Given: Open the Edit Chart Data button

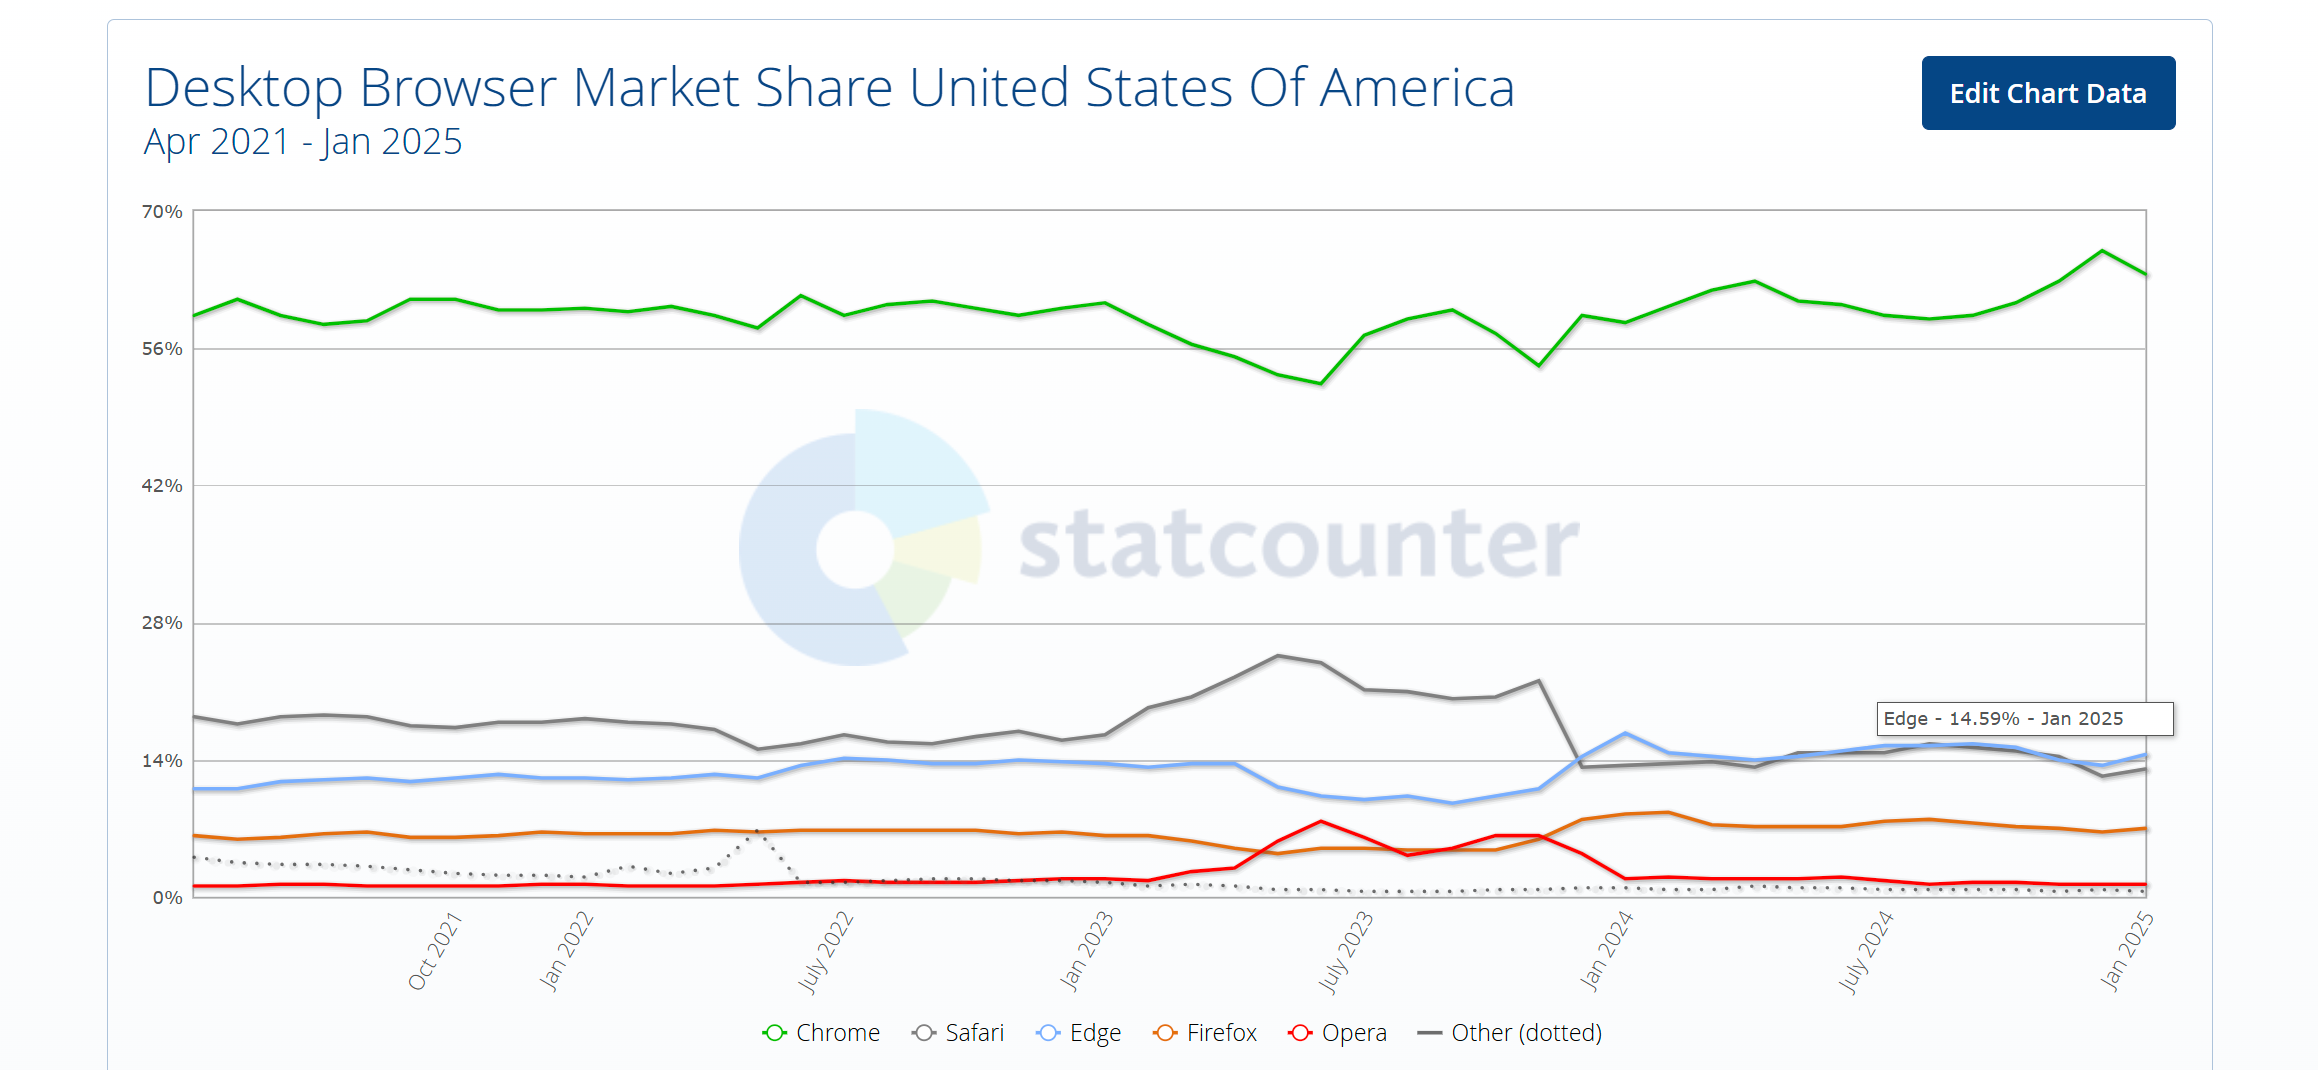Looking at the screenshot, I should click(x=2047, y=93).
